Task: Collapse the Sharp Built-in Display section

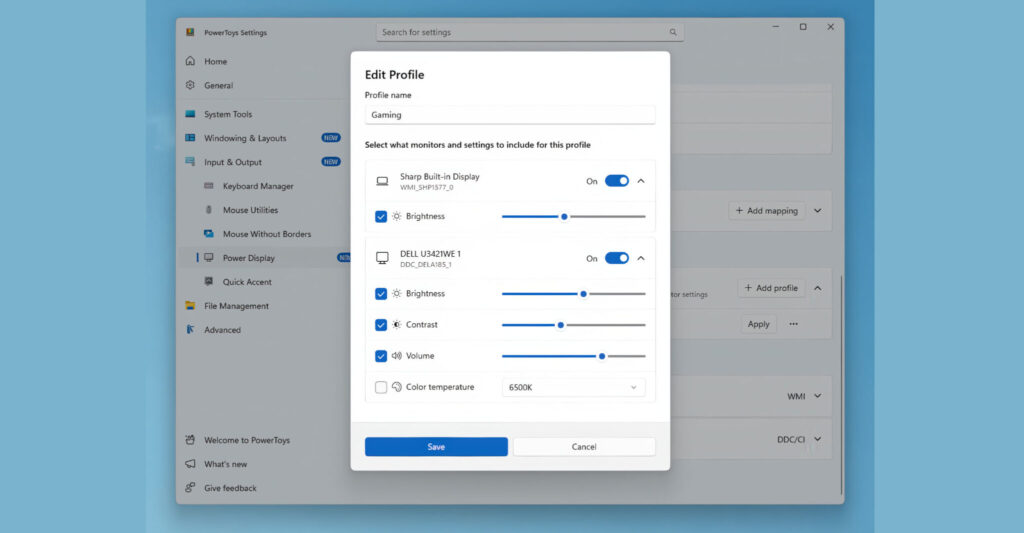Action: click(x=641, y=181)
